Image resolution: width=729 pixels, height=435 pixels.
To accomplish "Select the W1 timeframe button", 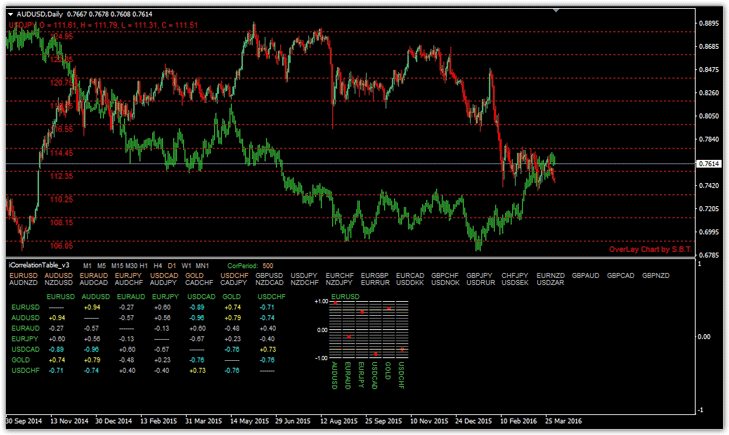I will [186, 265].
